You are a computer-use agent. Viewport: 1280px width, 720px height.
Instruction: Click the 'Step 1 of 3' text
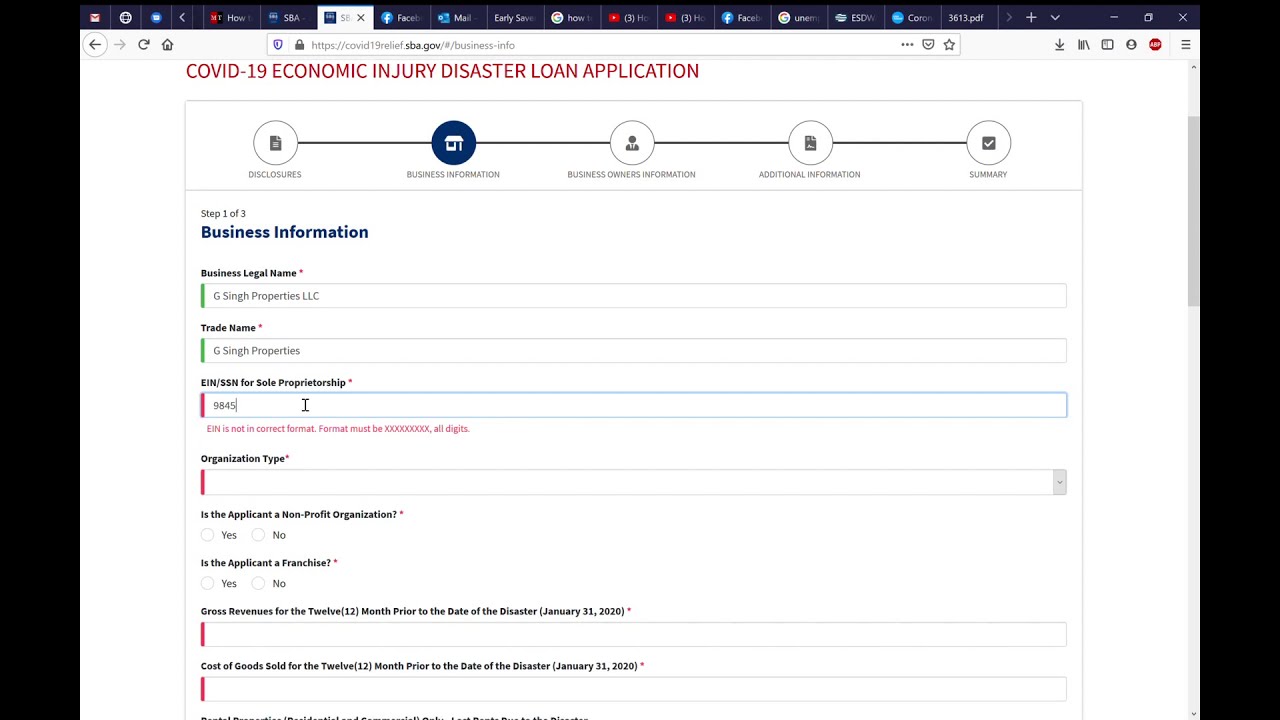[x=223, y=213]
